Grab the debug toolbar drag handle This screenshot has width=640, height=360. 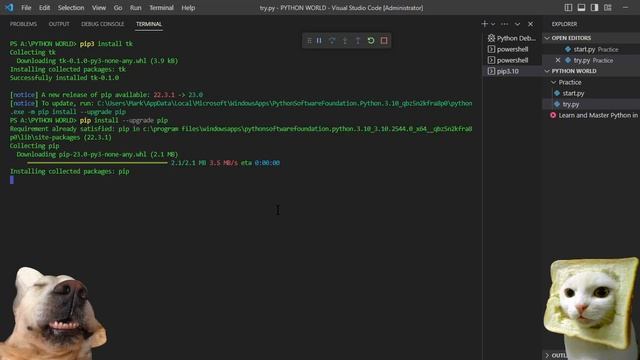309,40
